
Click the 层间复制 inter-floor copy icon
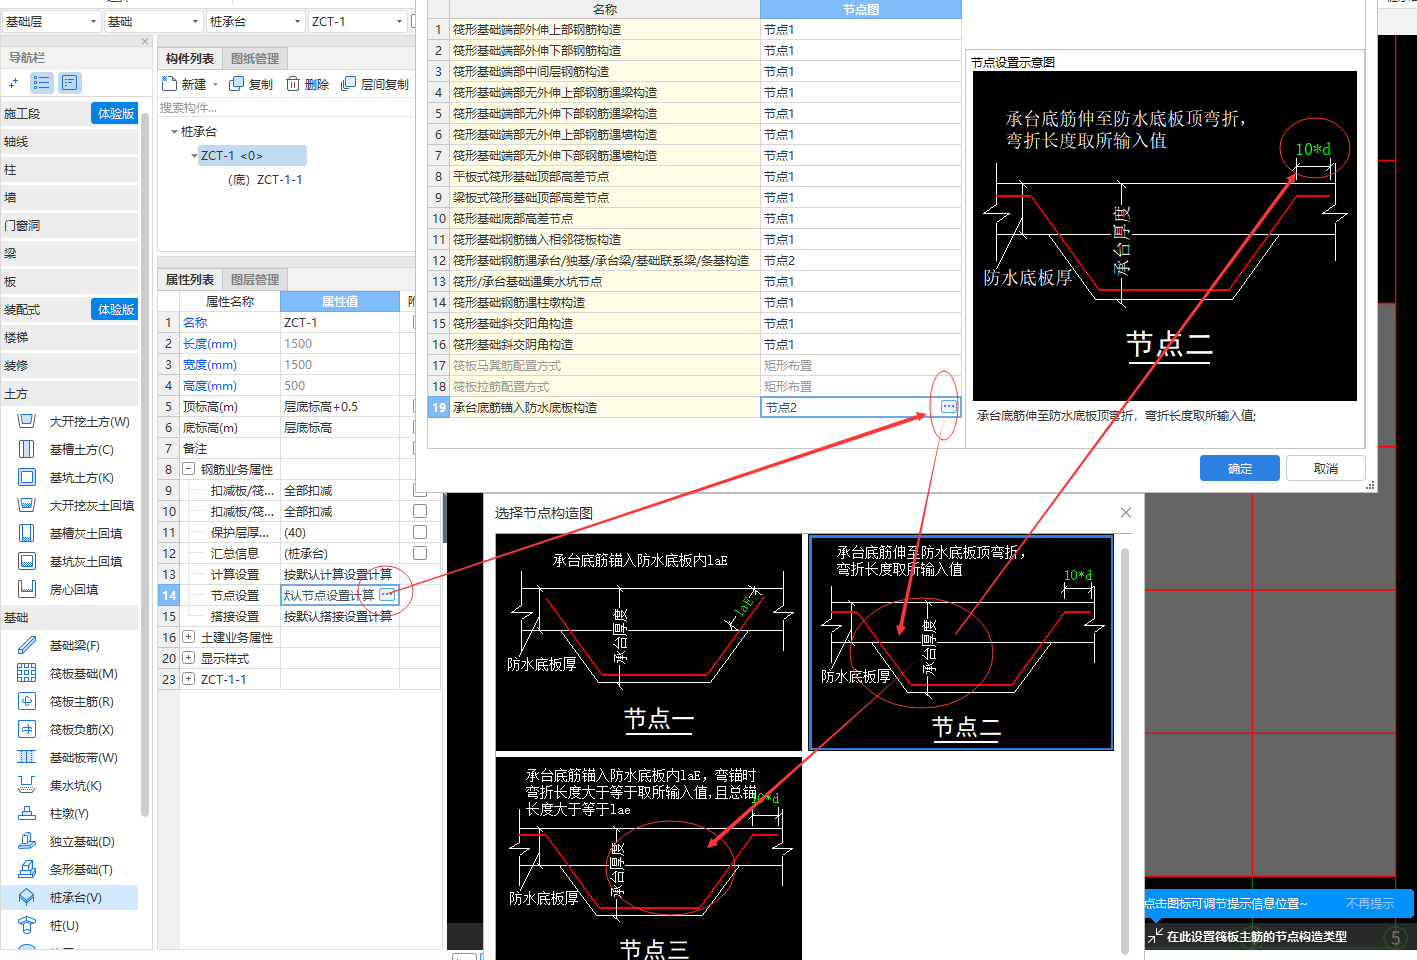(x=348, y=84)
